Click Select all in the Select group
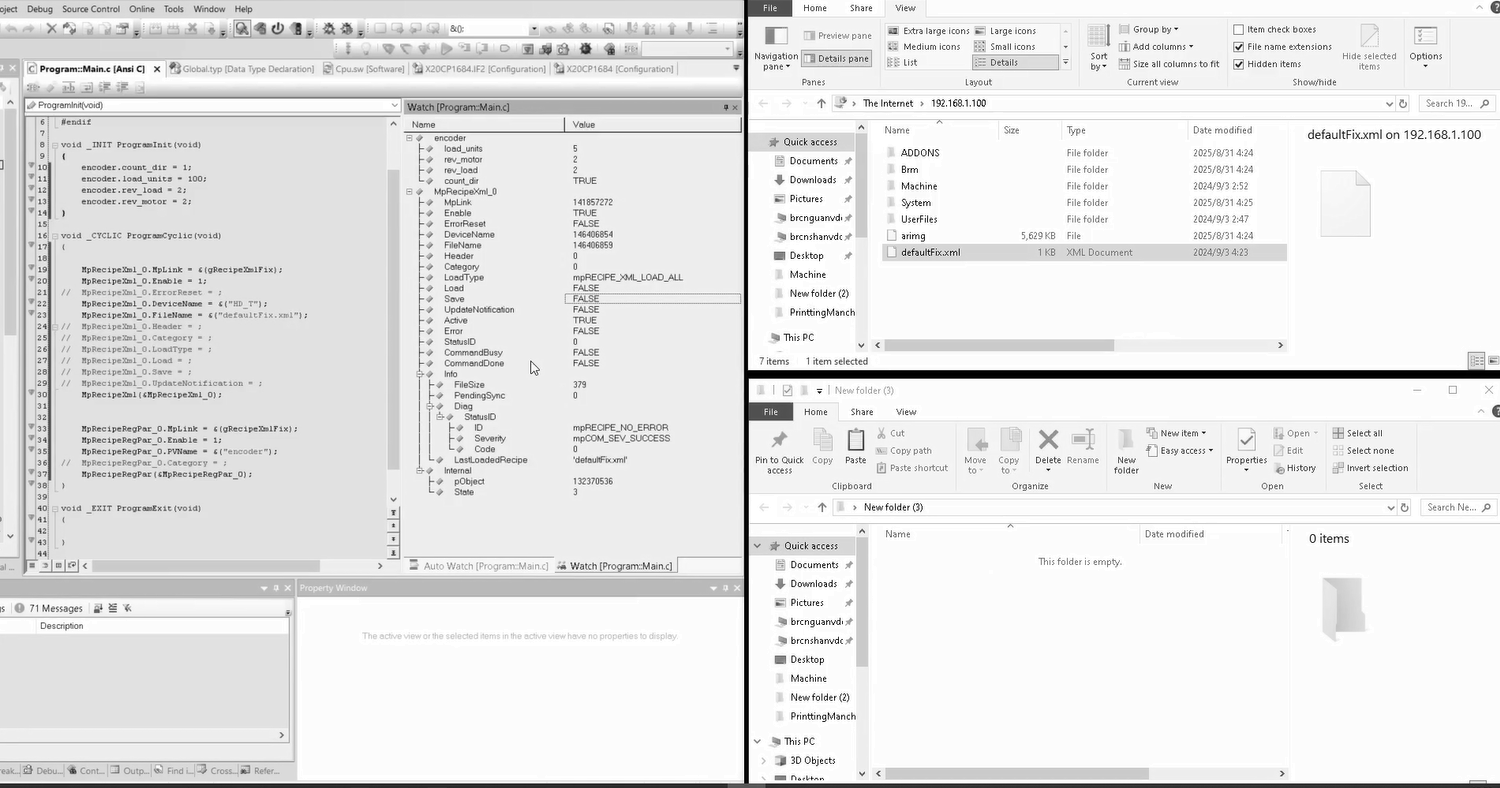 1357,434
